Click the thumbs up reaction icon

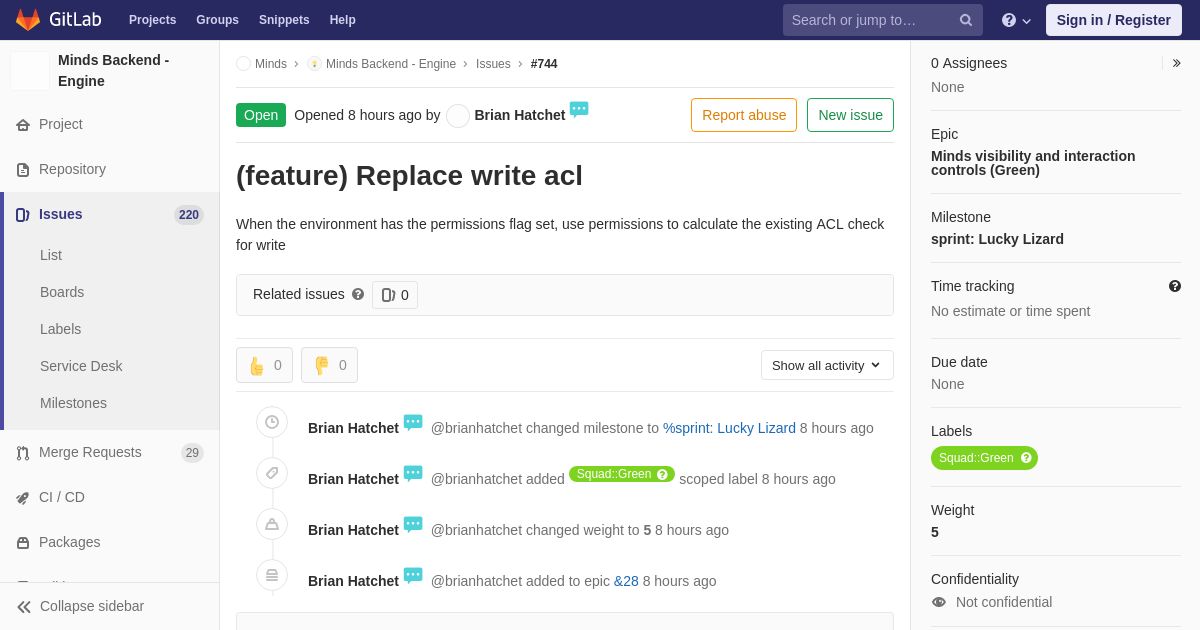click(257, 366)
